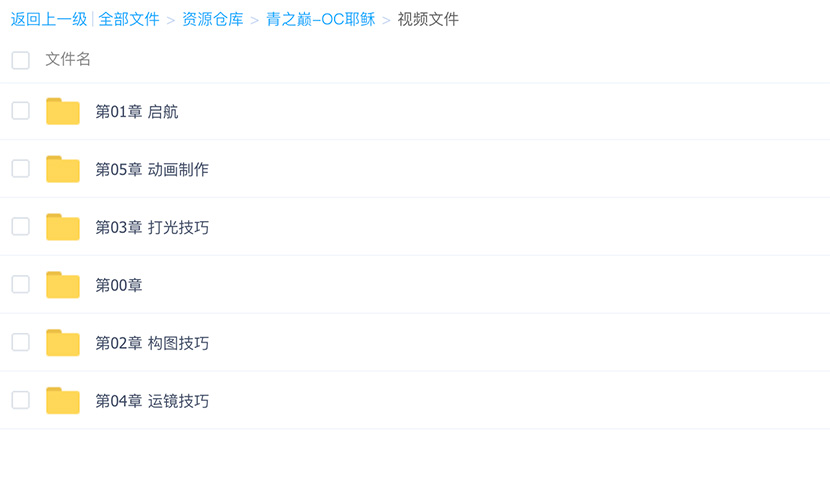The width and height of the screenshot is (830, 490).
Task: Click the 文件名 column header
Action: (68, 59)
